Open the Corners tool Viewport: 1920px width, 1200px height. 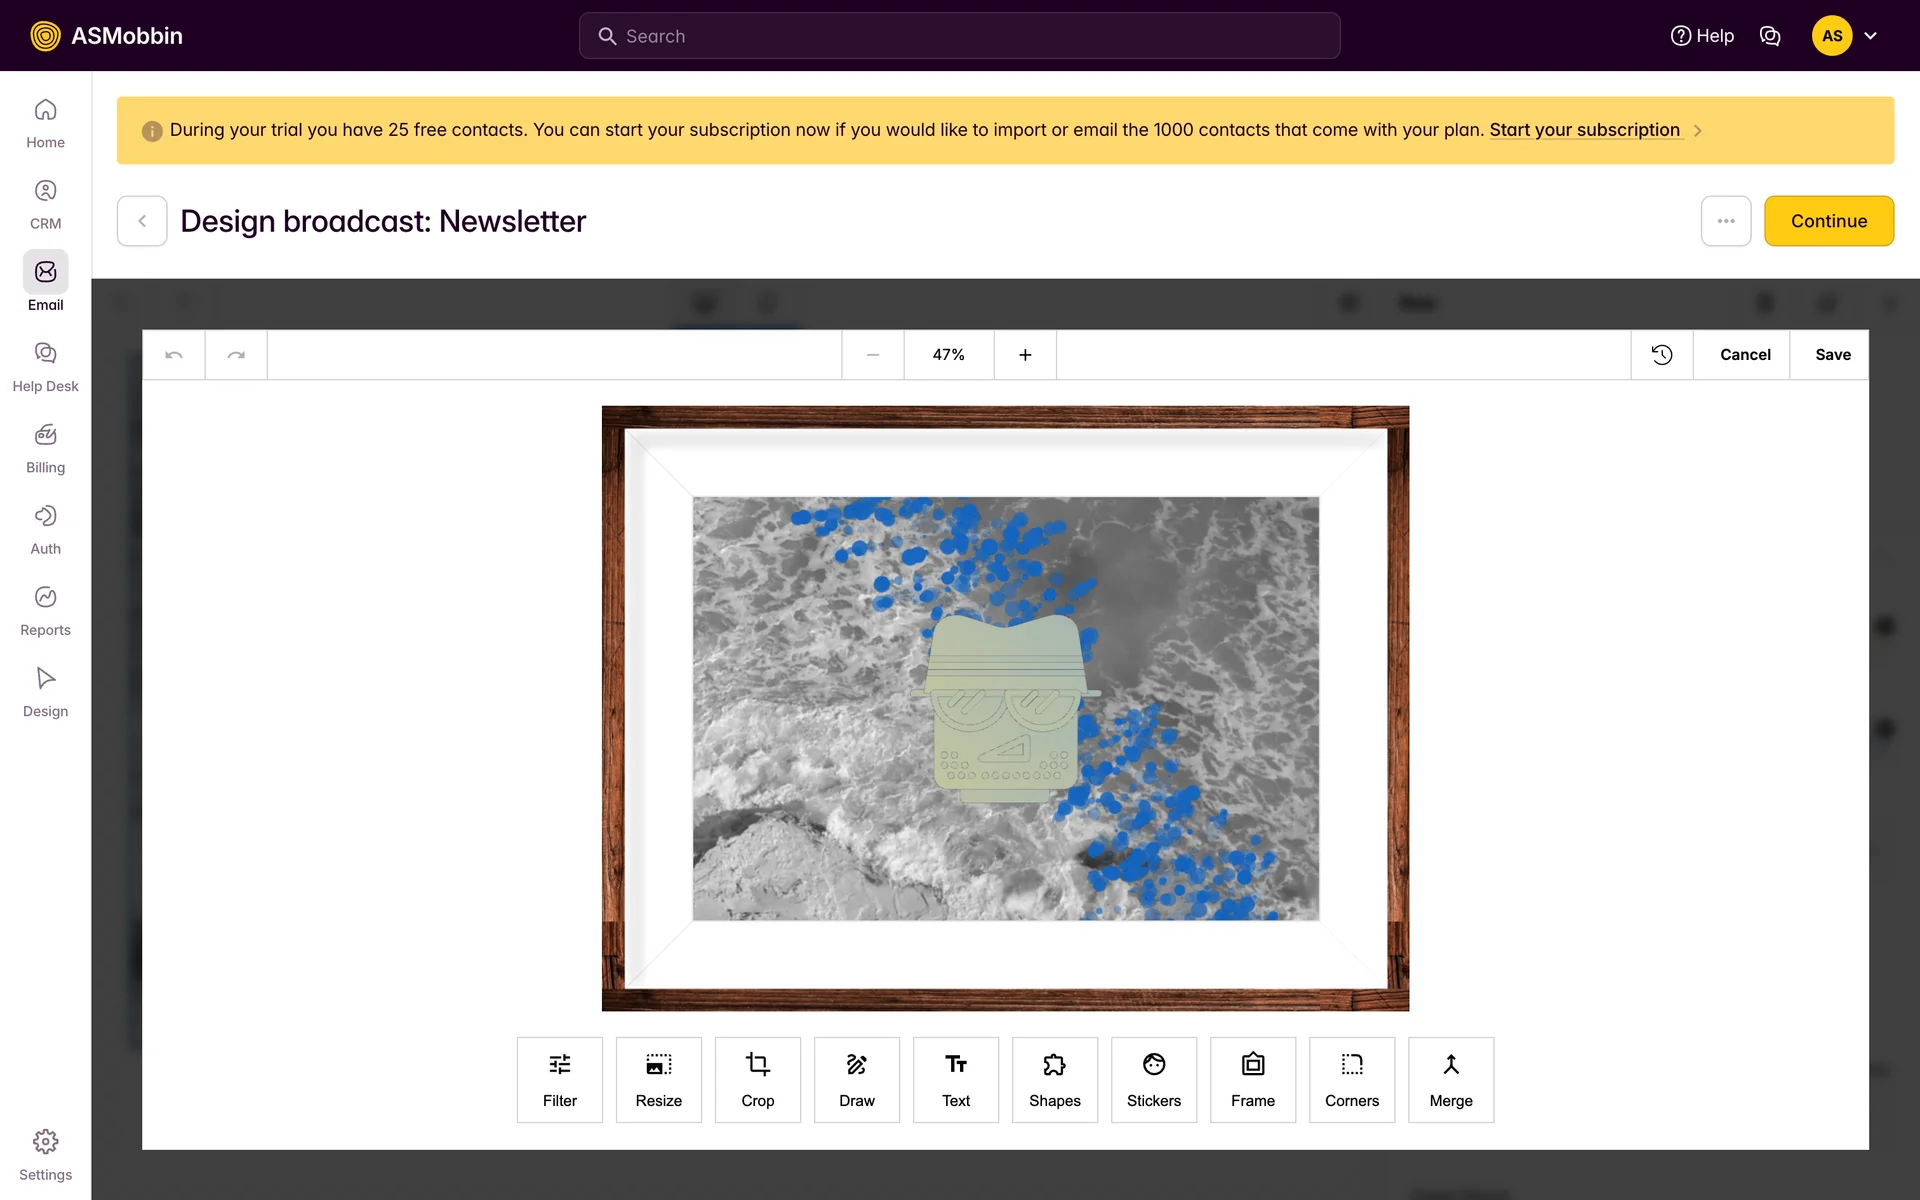[1351, 1079]
